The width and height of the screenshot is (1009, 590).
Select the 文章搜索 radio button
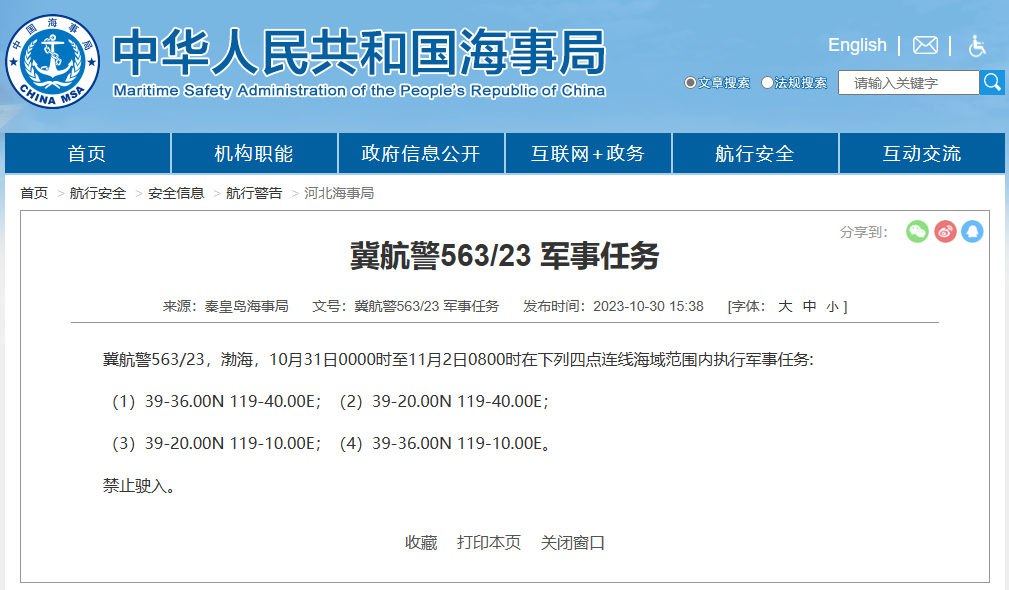690,83
